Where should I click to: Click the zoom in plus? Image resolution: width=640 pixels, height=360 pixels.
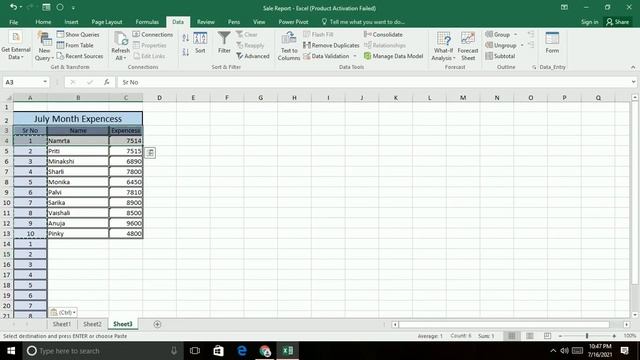pyautogui.click(x=614, y=336)
